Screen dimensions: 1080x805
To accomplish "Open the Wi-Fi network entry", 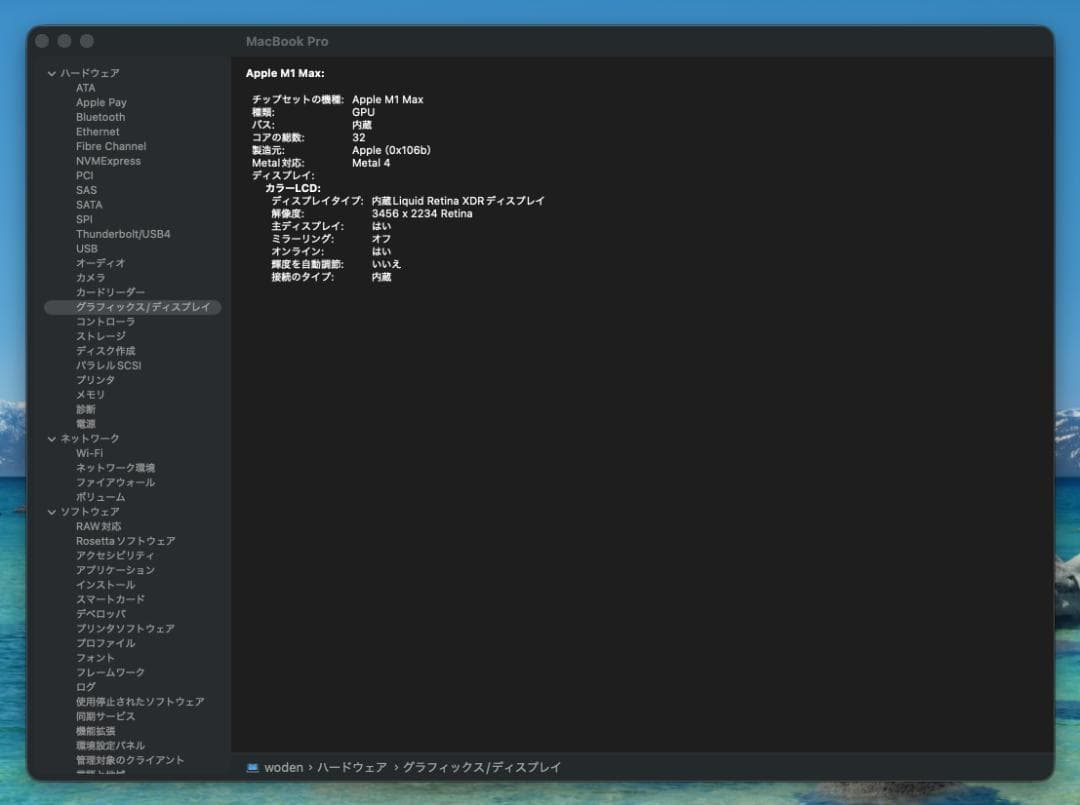I will click(89, 453).
